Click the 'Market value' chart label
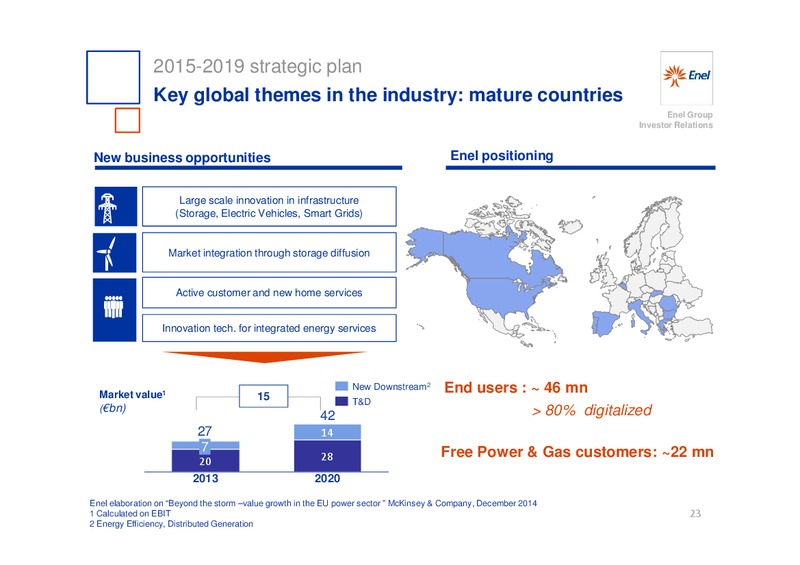Screen dimensions: 800x565 click(x=132, y=395)
